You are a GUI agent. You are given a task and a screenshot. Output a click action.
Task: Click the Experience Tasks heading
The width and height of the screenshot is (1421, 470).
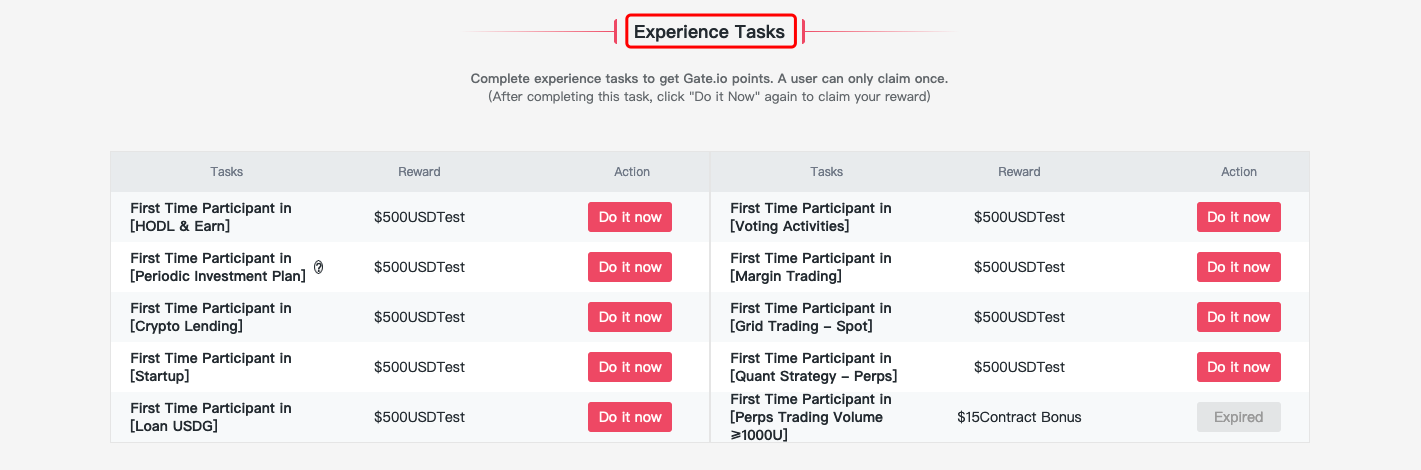(x=710, y=32)
